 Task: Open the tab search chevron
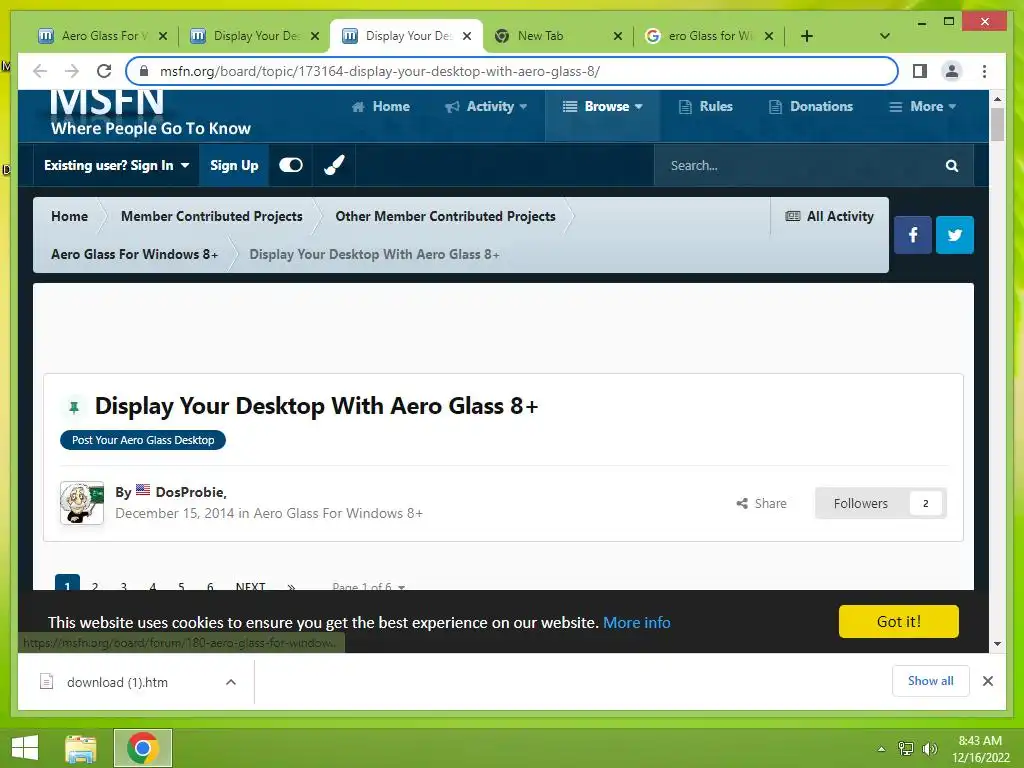click(885, 36)
